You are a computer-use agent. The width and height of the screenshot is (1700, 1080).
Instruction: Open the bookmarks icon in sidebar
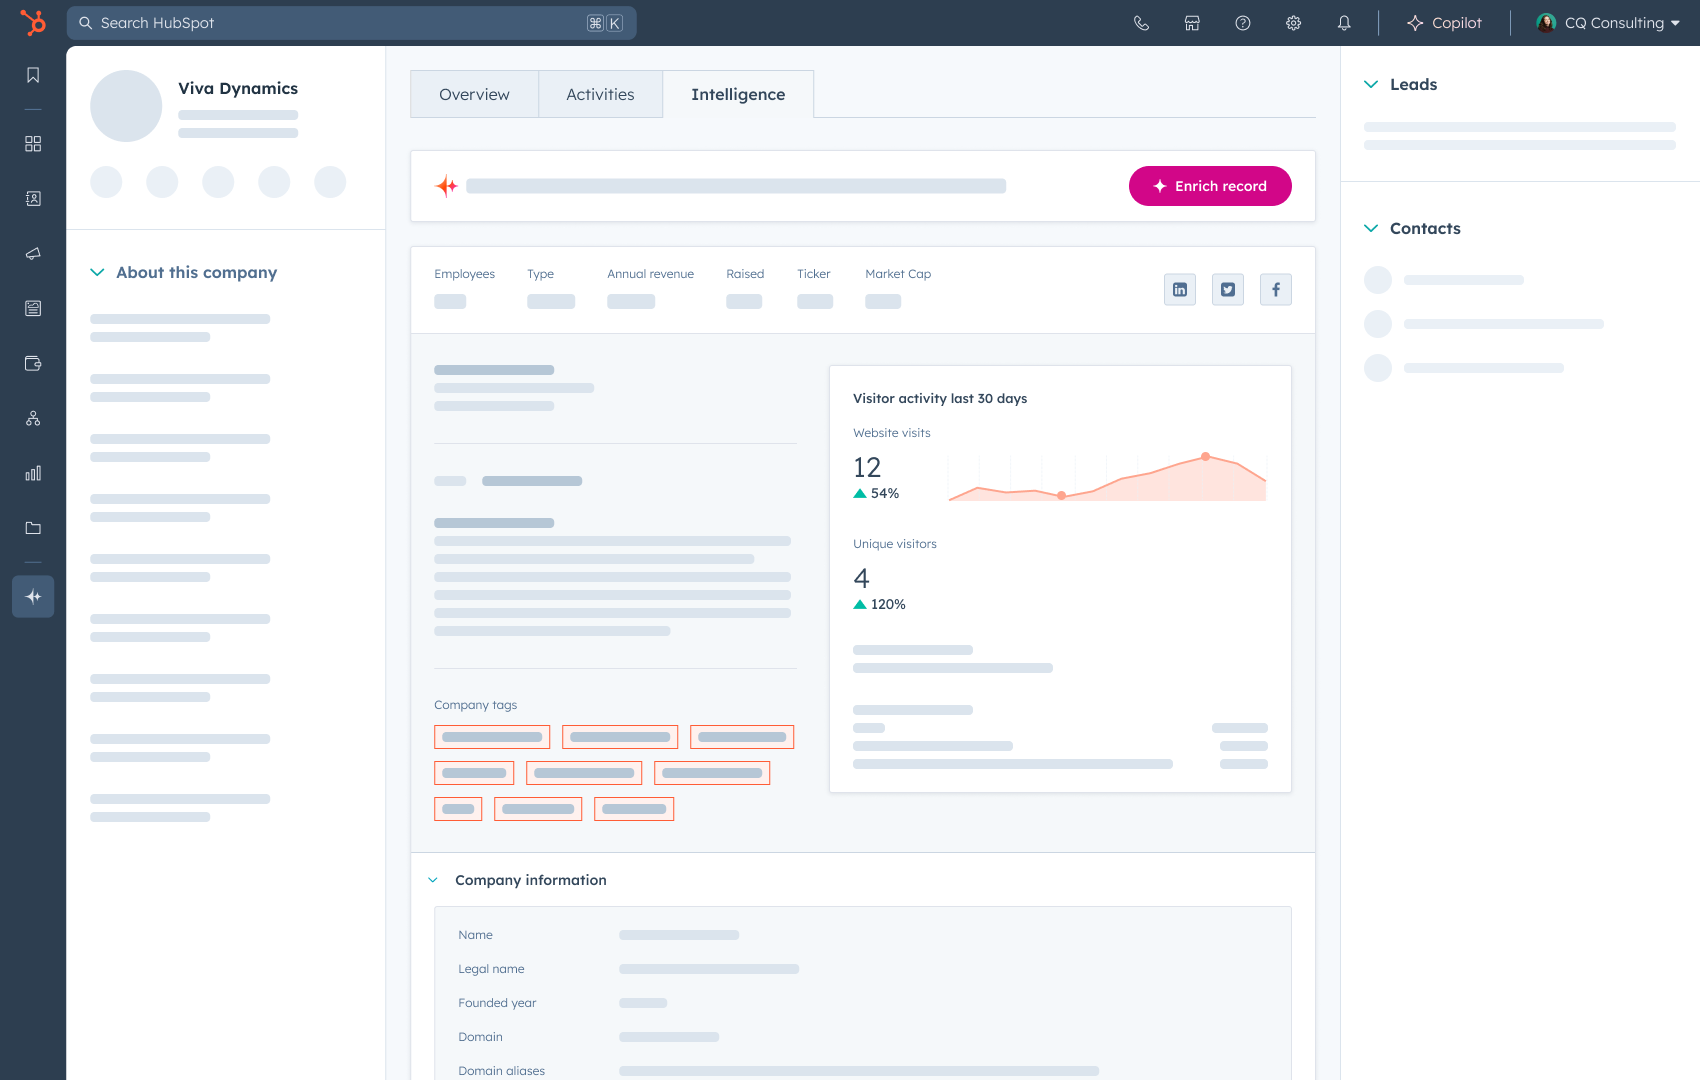[x=33, y=76]
